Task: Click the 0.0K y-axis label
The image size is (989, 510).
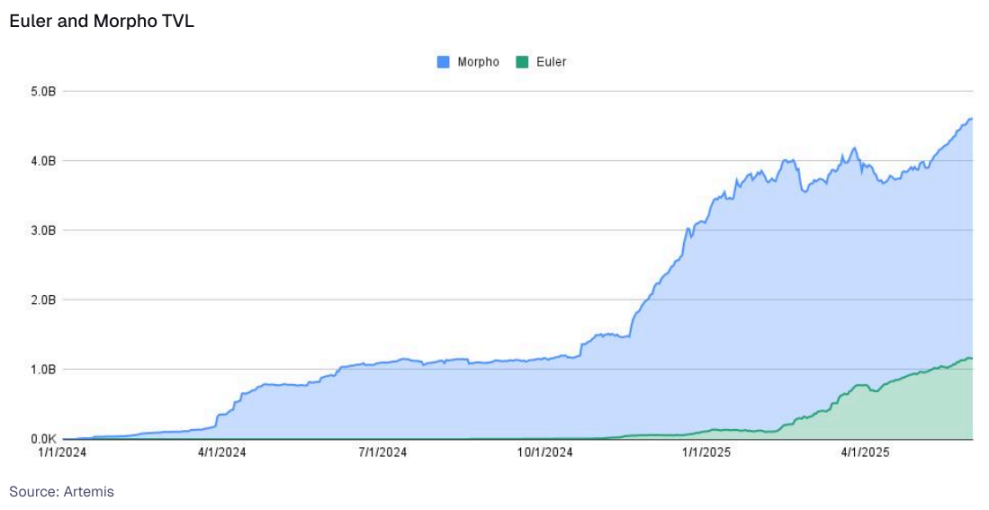Action: coord(44,439)
